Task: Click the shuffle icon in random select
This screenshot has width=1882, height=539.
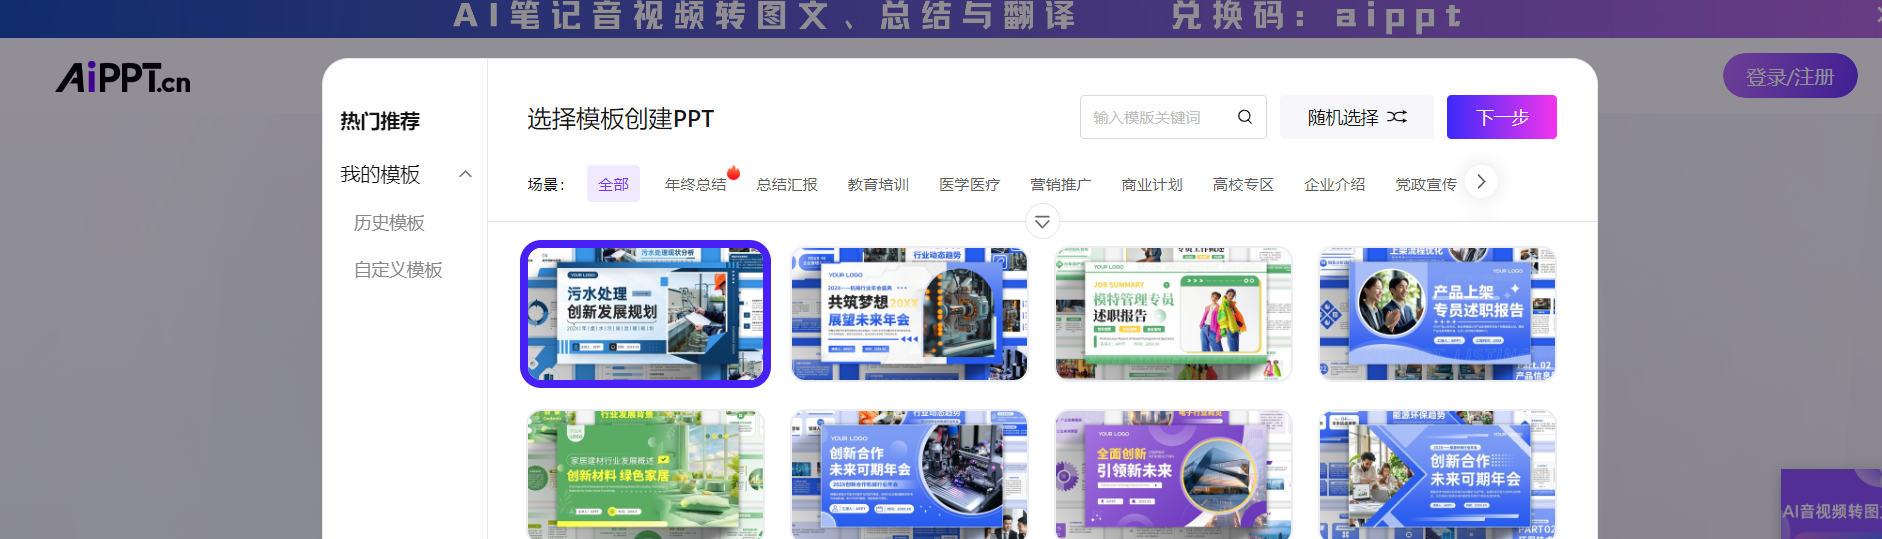Action: click(1397, 117)
